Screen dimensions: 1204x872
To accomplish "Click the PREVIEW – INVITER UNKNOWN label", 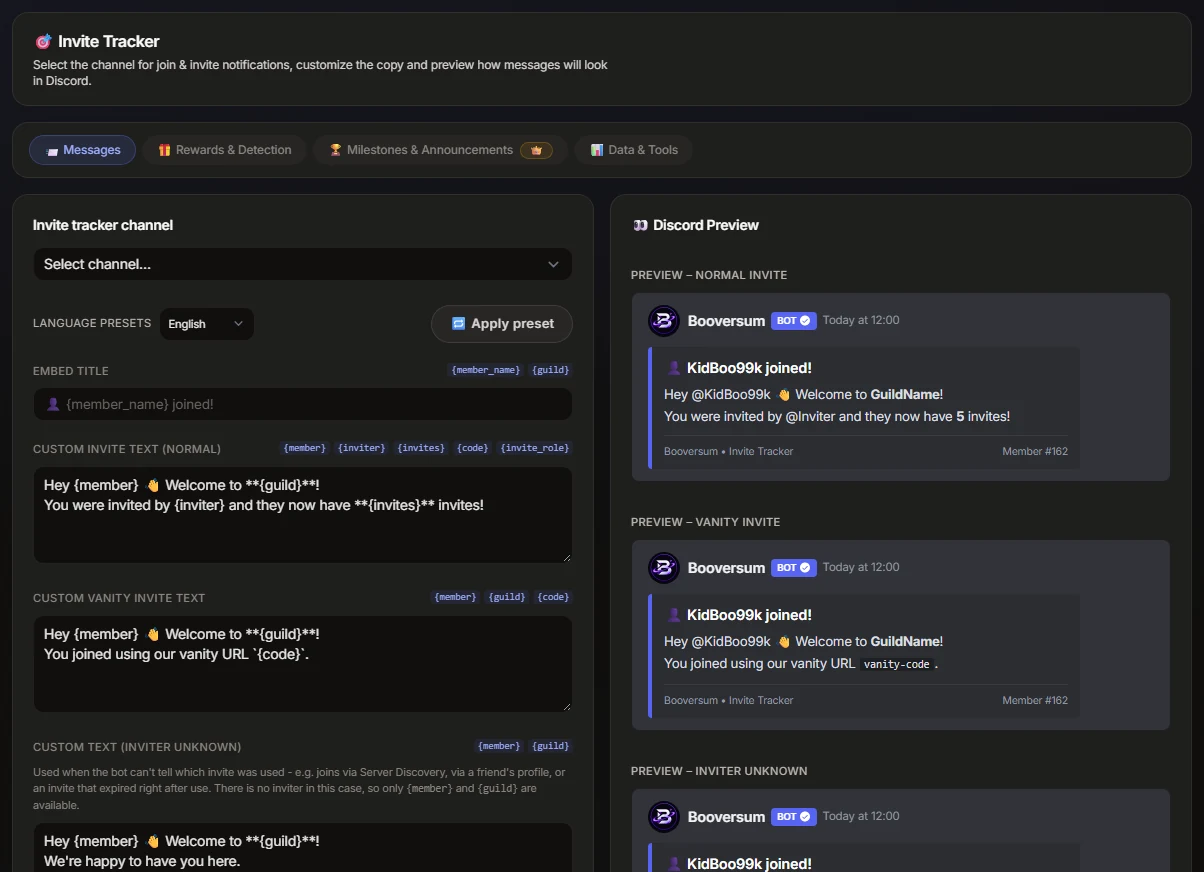I will pyautogui.click(x=719, y=771).
